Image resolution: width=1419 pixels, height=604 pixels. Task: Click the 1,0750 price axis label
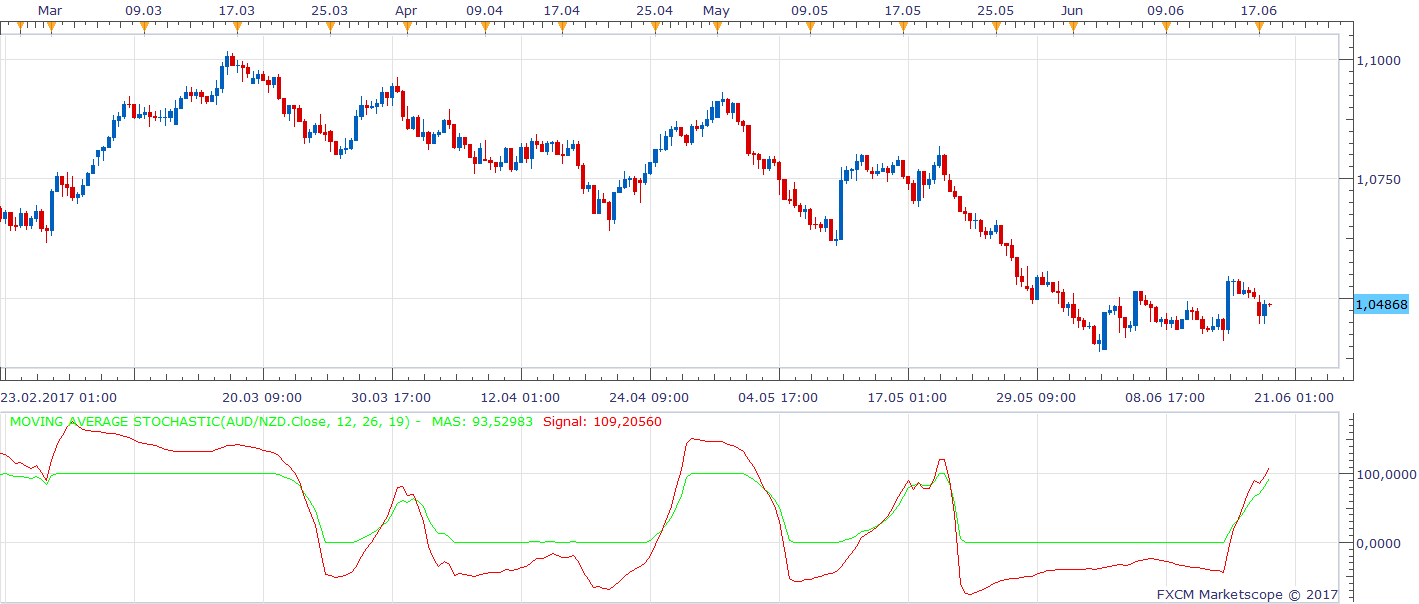tap(1379, 180)
